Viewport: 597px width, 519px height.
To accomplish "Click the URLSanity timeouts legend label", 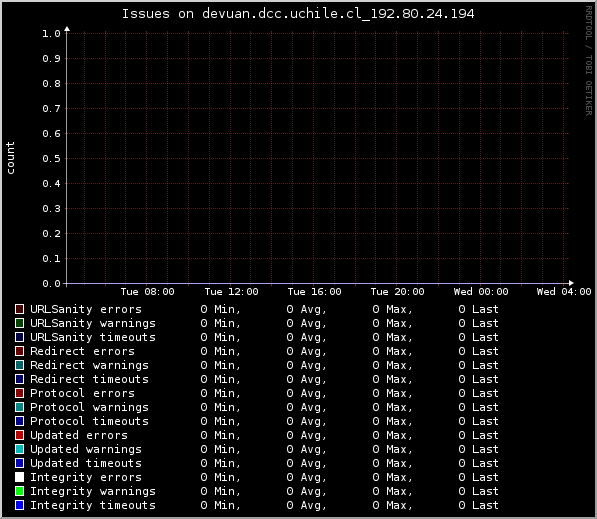I will pos(93,337).
